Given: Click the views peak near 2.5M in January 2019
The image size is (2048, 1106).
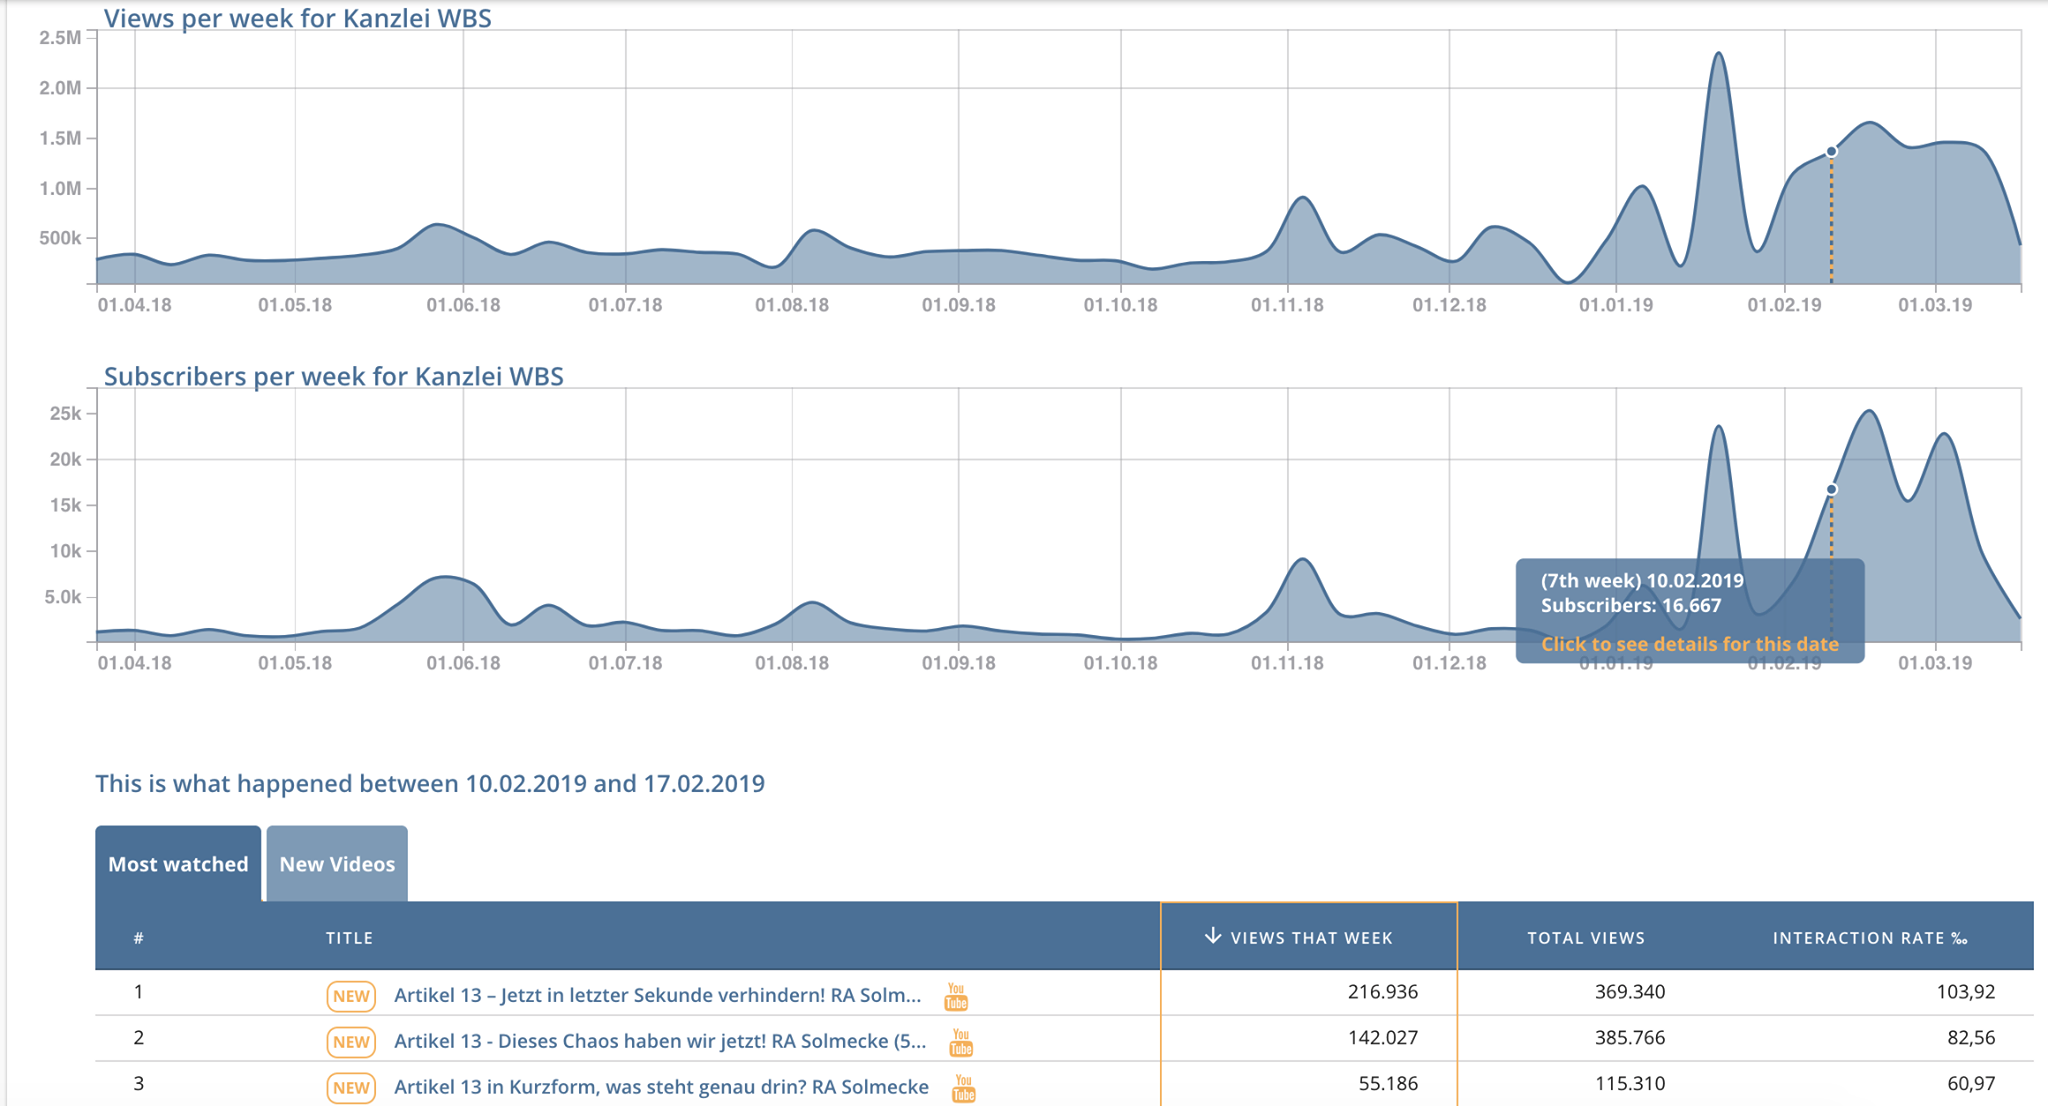Looking at the screenshot, I should pyautogui.click(x=1718, y=54).
